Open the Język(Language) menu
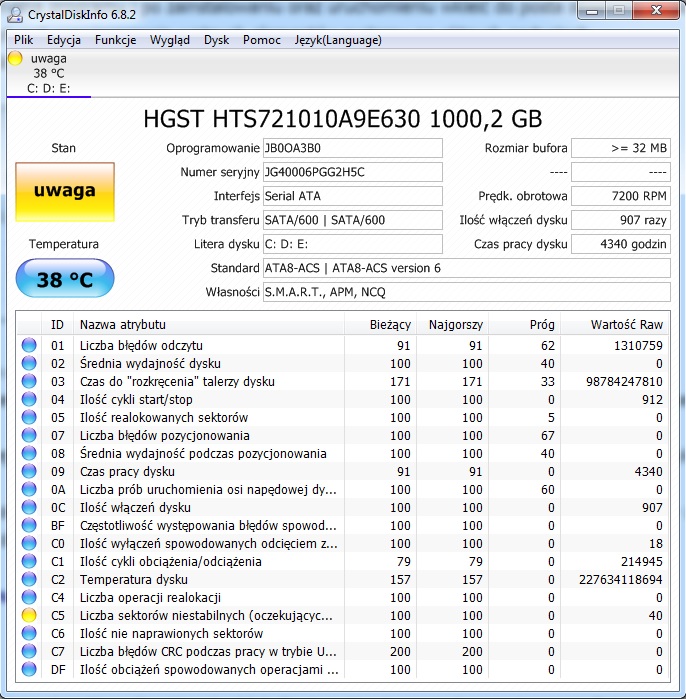686x699 pixels. pyautogui.click(x=338, y=40)
